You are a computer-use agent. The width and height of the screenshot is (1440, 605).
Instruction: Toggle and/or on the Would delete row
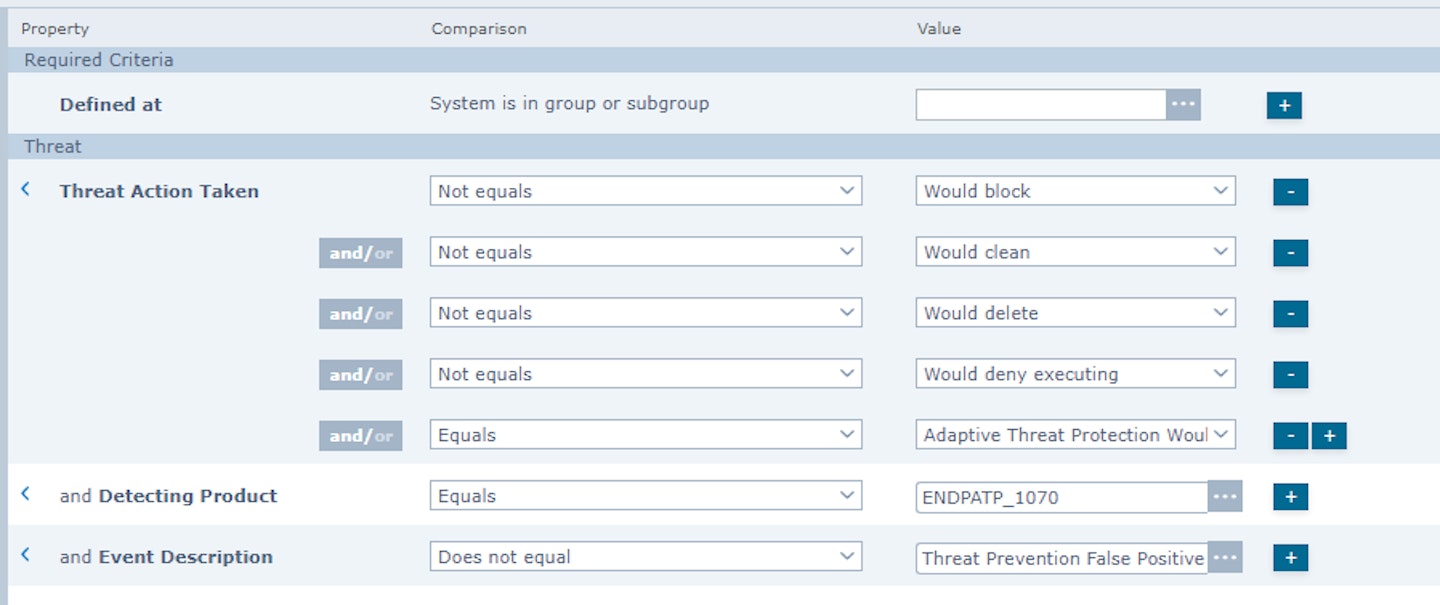[x=361, y=314]
